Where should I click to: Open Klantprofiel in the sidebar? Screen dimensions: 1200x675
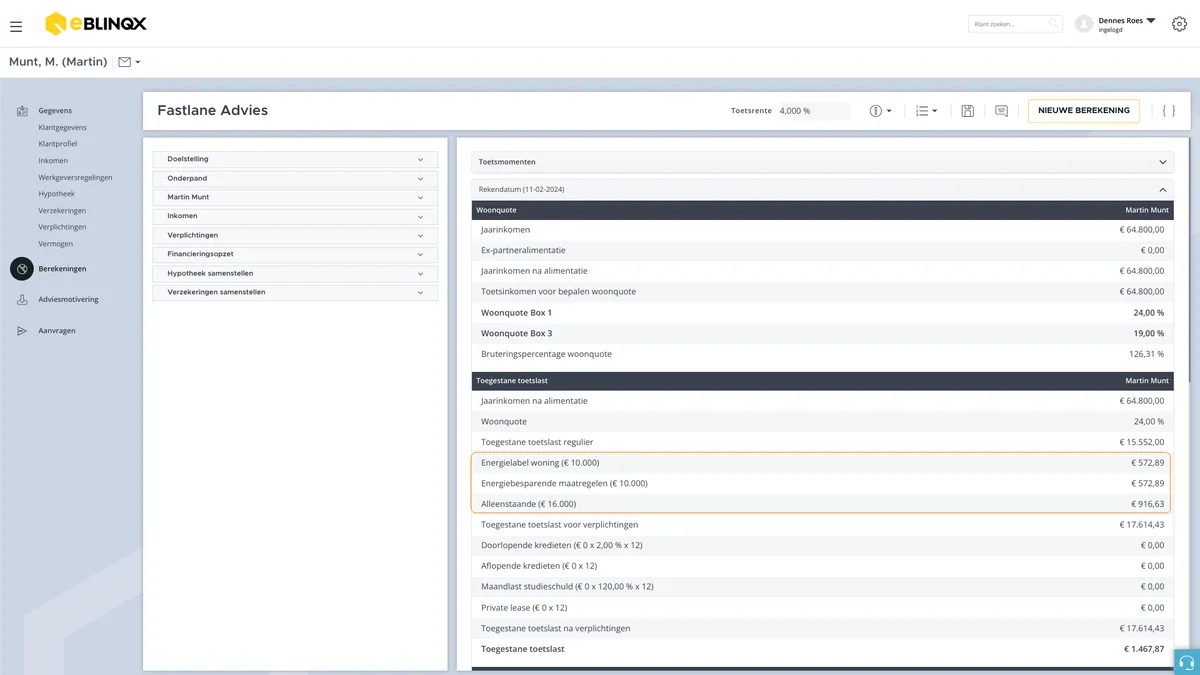pos(58,144)
